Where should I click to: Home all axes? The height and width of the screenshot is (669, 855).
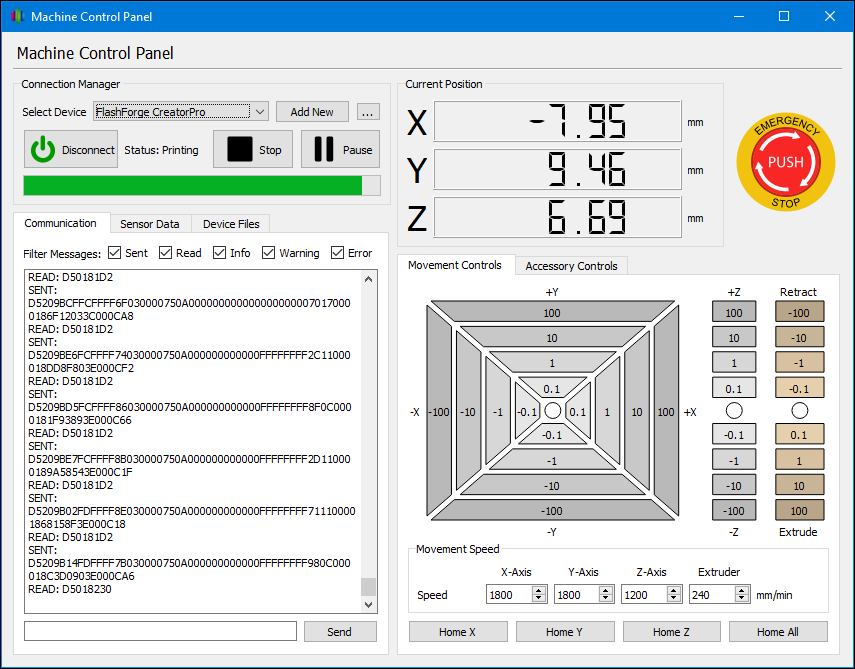(778, 631)
